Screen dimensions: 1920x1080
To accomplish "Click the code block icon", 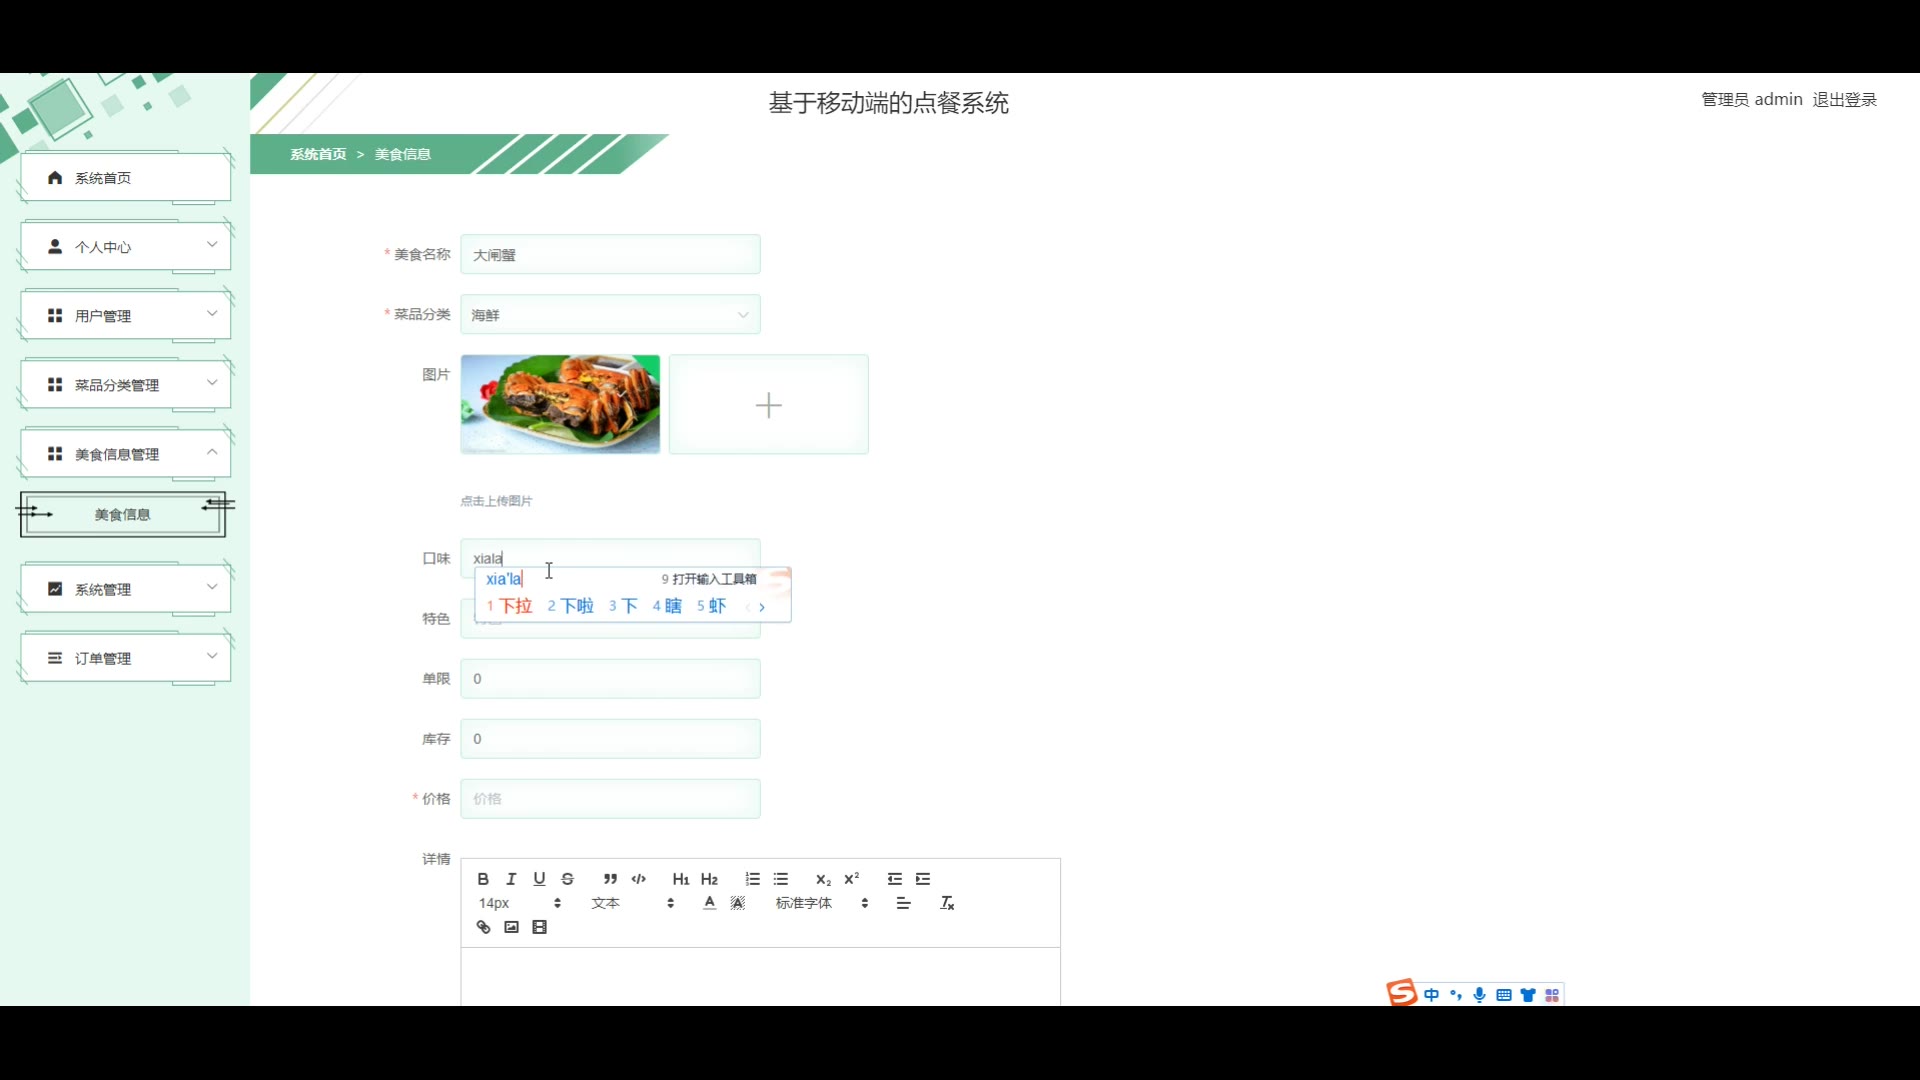I will (639, 879).
